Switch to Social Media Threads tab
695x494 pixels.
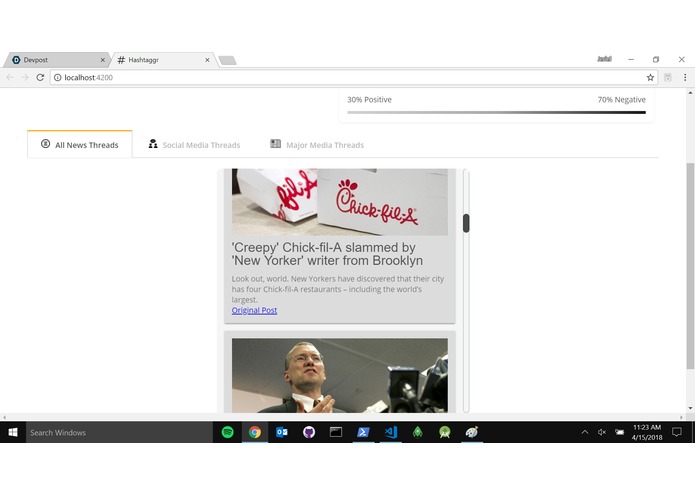pos(194,144)
